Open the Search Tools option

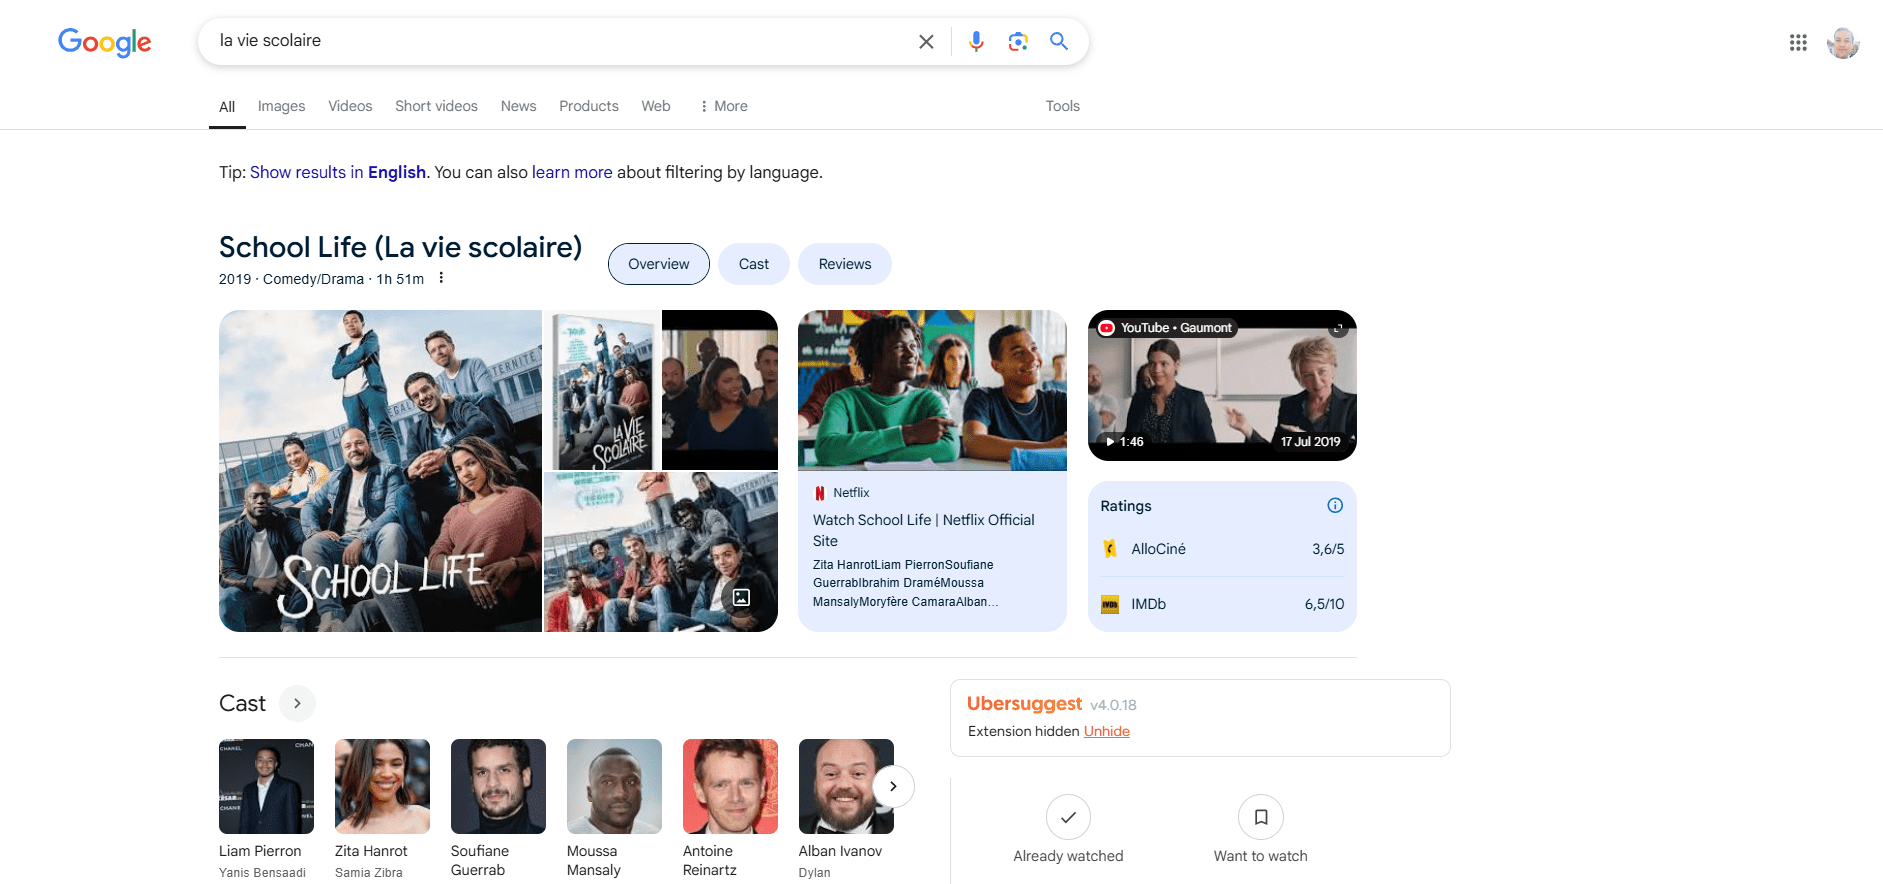pyautogui.click(x=1062, y=106)
